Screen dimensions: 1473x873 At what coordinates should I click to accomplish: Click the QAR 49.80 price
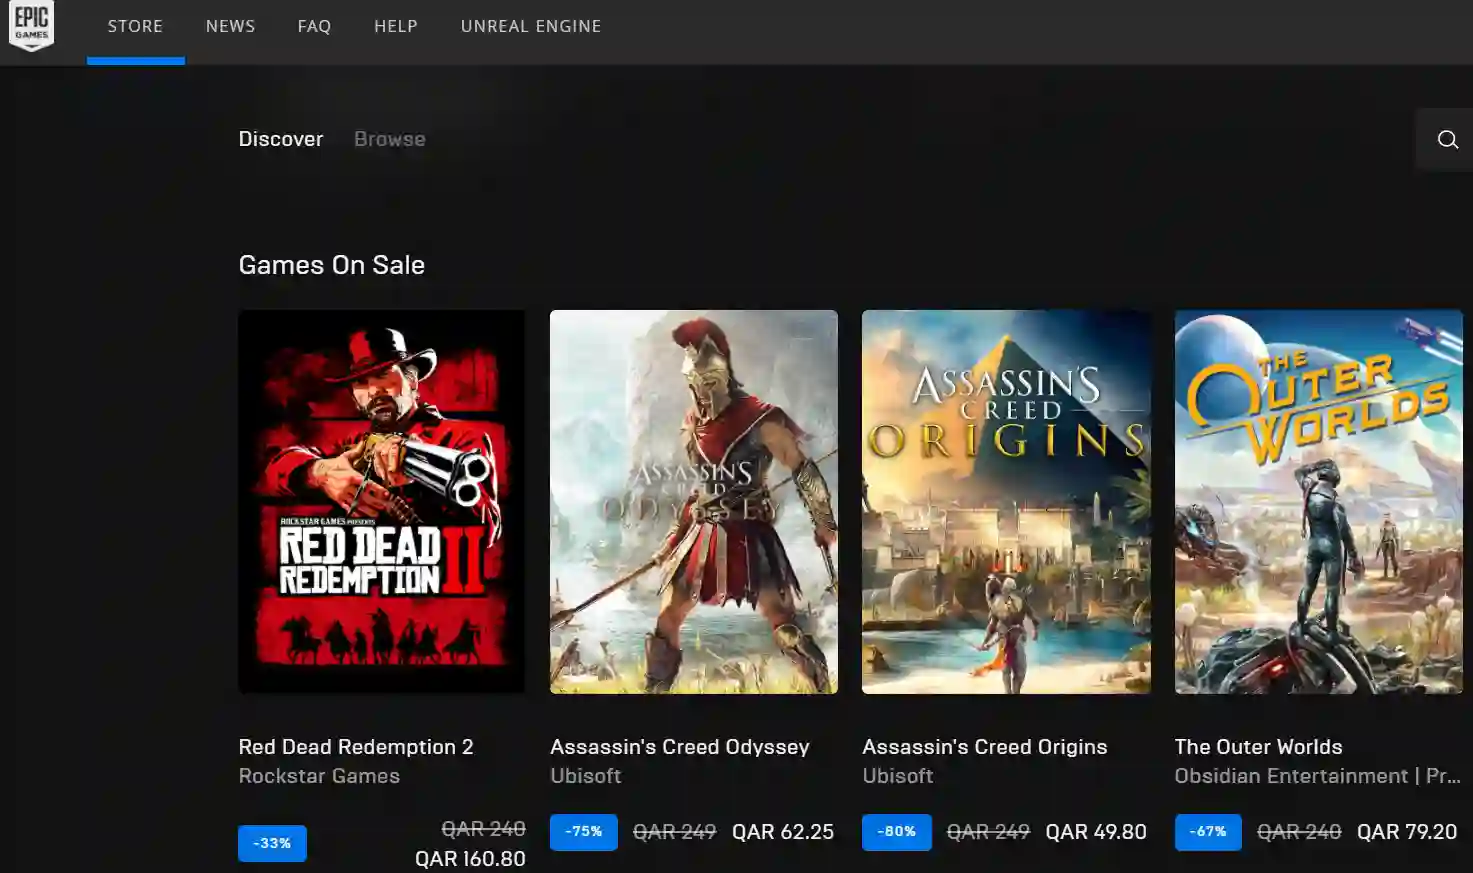(1096, 832)
